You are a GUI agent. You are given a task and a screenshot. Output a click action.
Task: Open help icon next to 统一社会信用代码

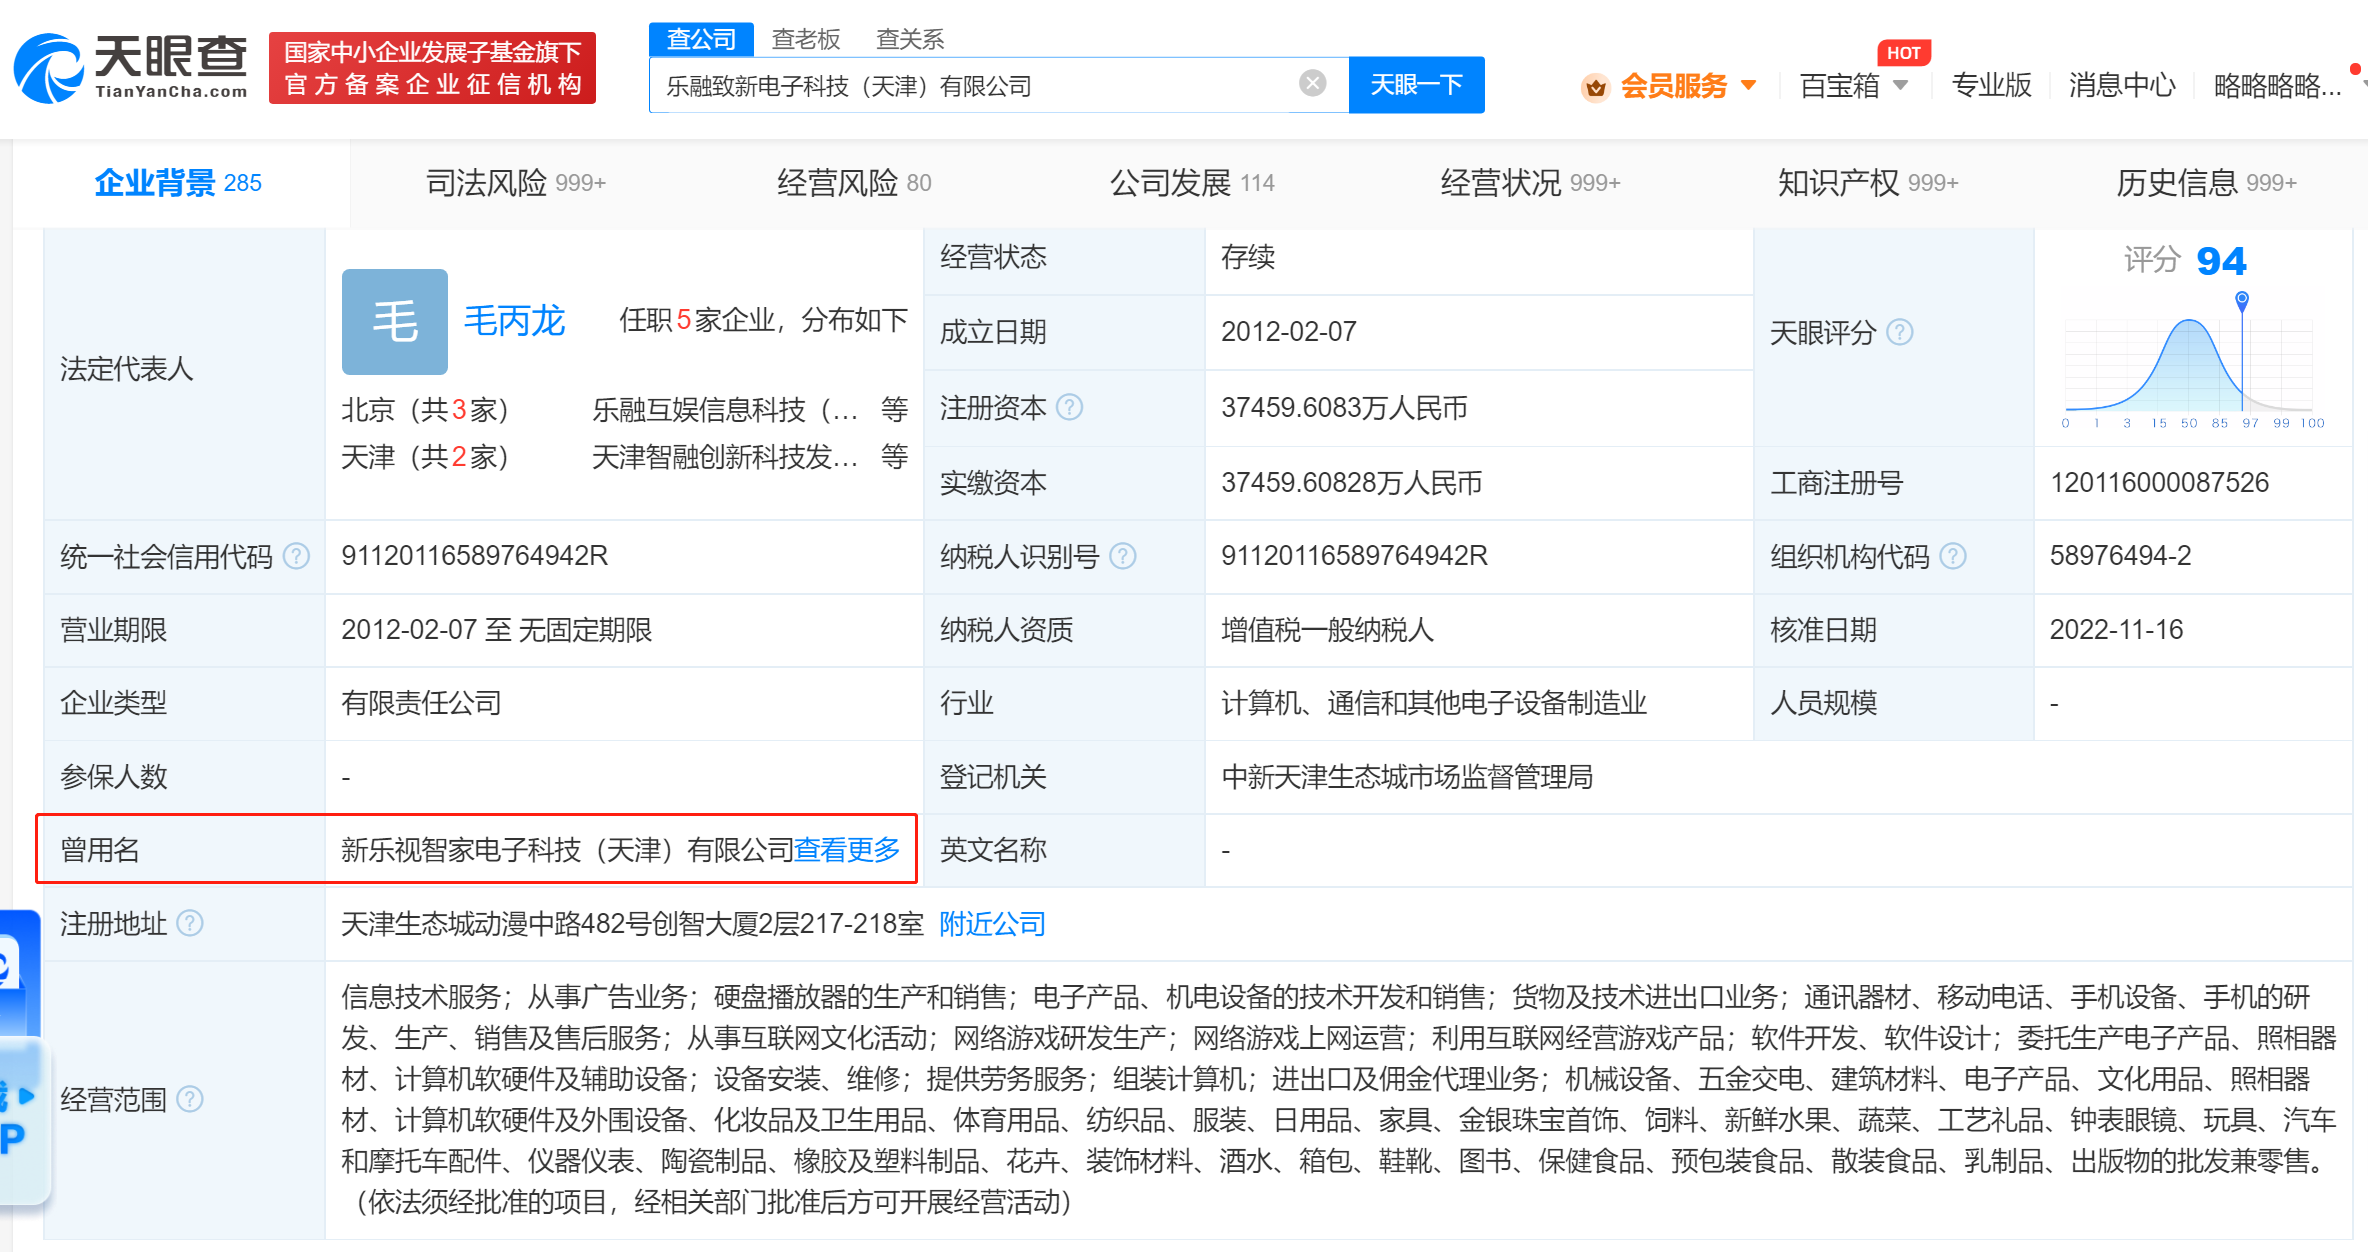tap(296, 556)
